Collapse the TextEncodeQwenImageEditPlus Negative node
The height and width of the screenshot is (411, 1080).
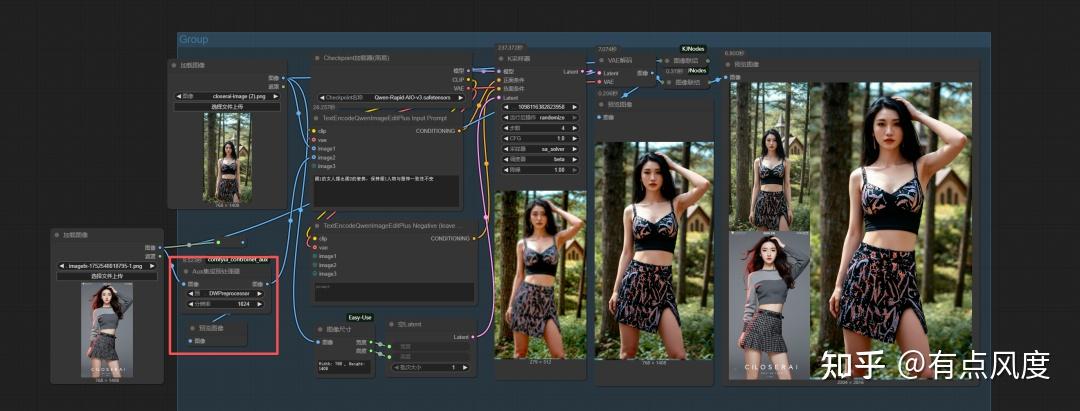pos(316,226)
